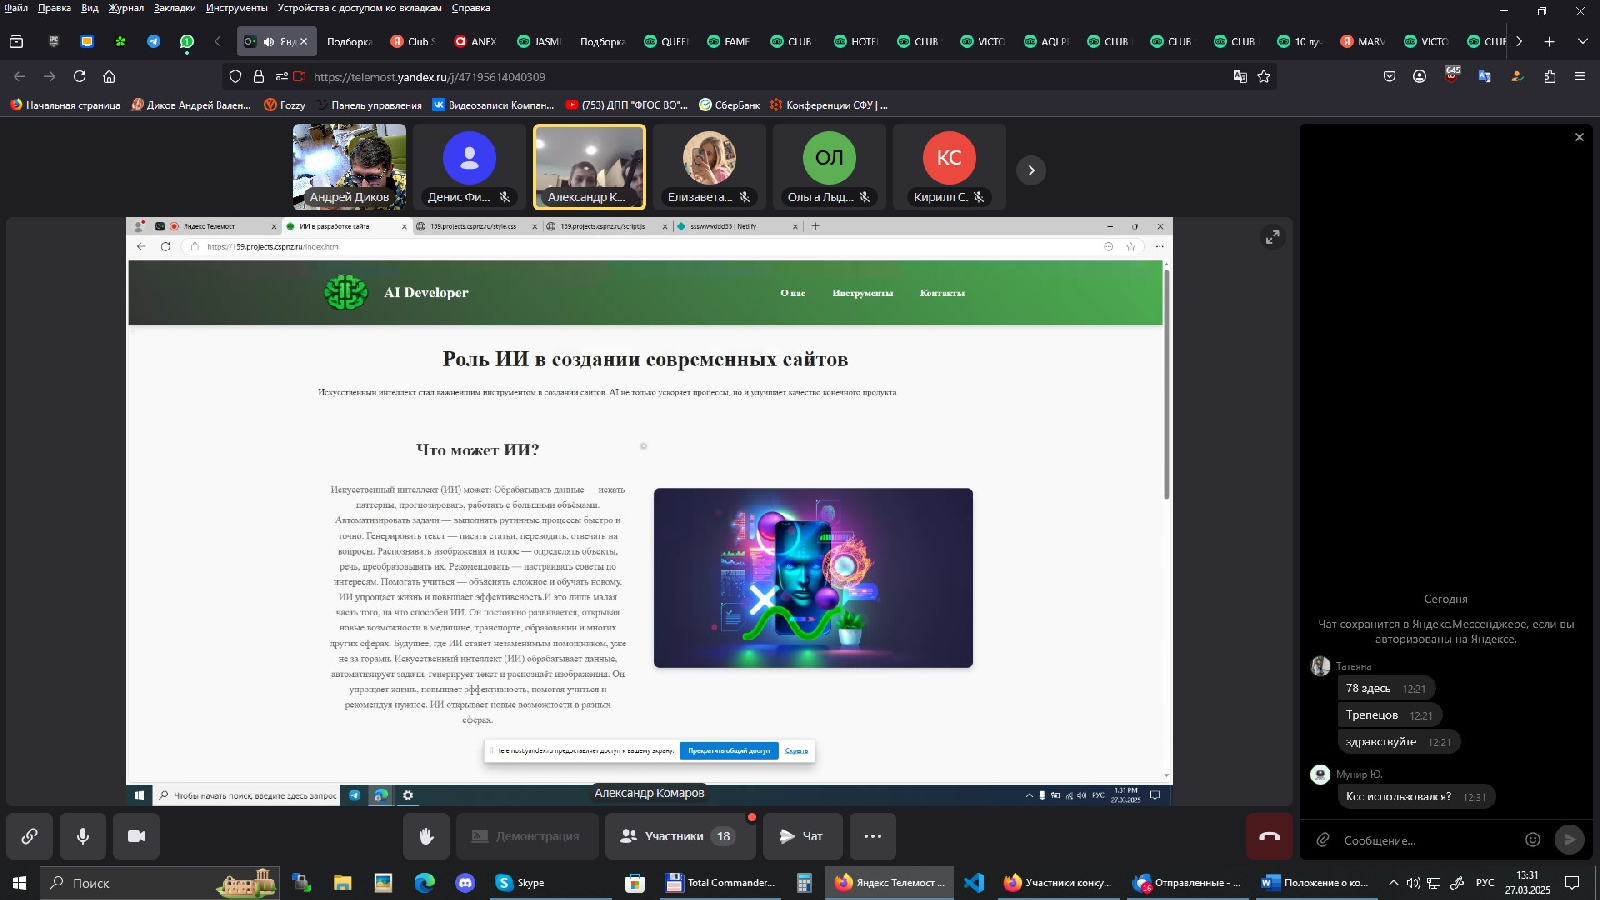Bookmark this page with the star icon
This screenshot has width=1600, height=900.
[1264, 76]
